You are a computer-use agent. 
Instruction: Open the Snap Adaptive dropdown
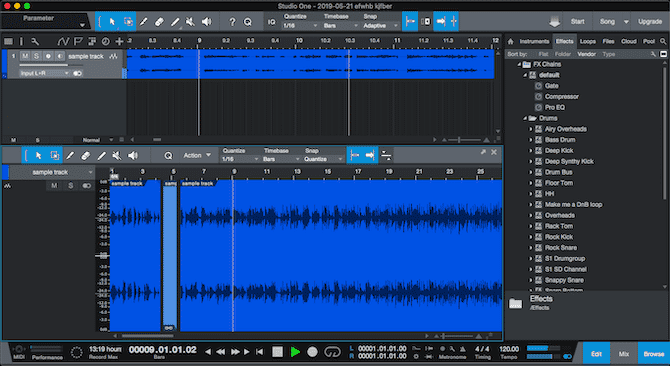click(380, 26)
